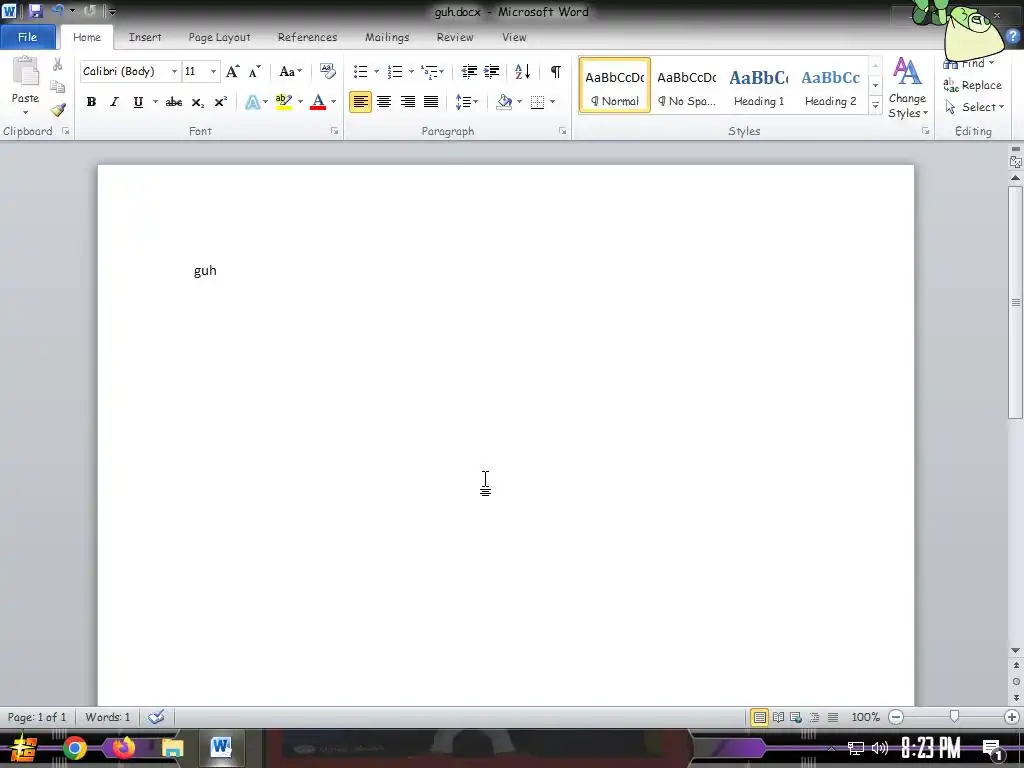This screenshot has width=1024, height=768.
Task: Open the Calibri (Body) font name dropdown
Action: click(174, 71)
